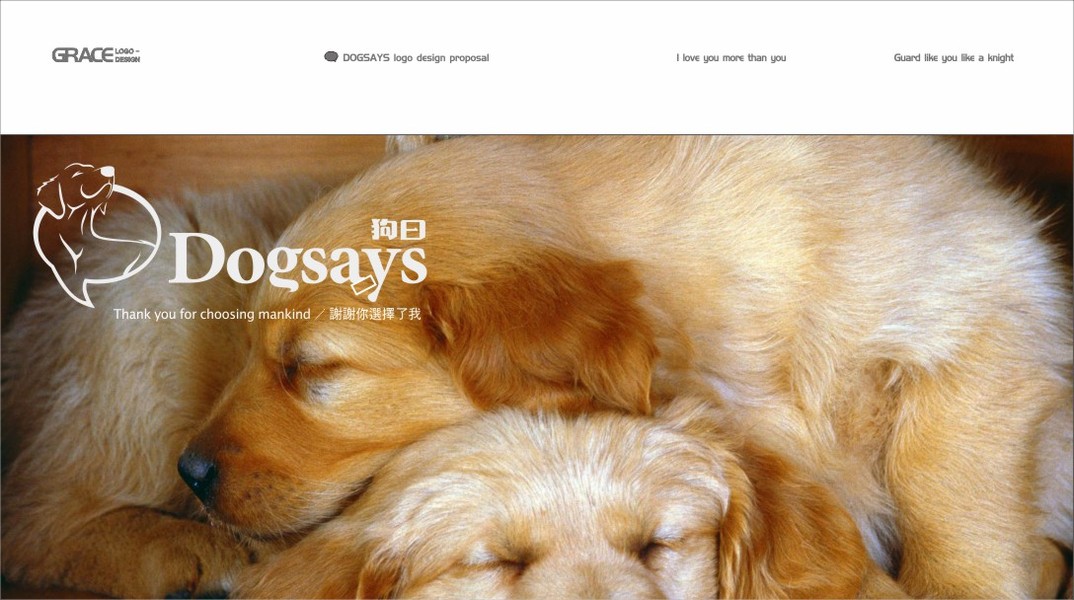Select the I love you more than you text
This screenshot has width=1074, height=600.
coord(731,58)
